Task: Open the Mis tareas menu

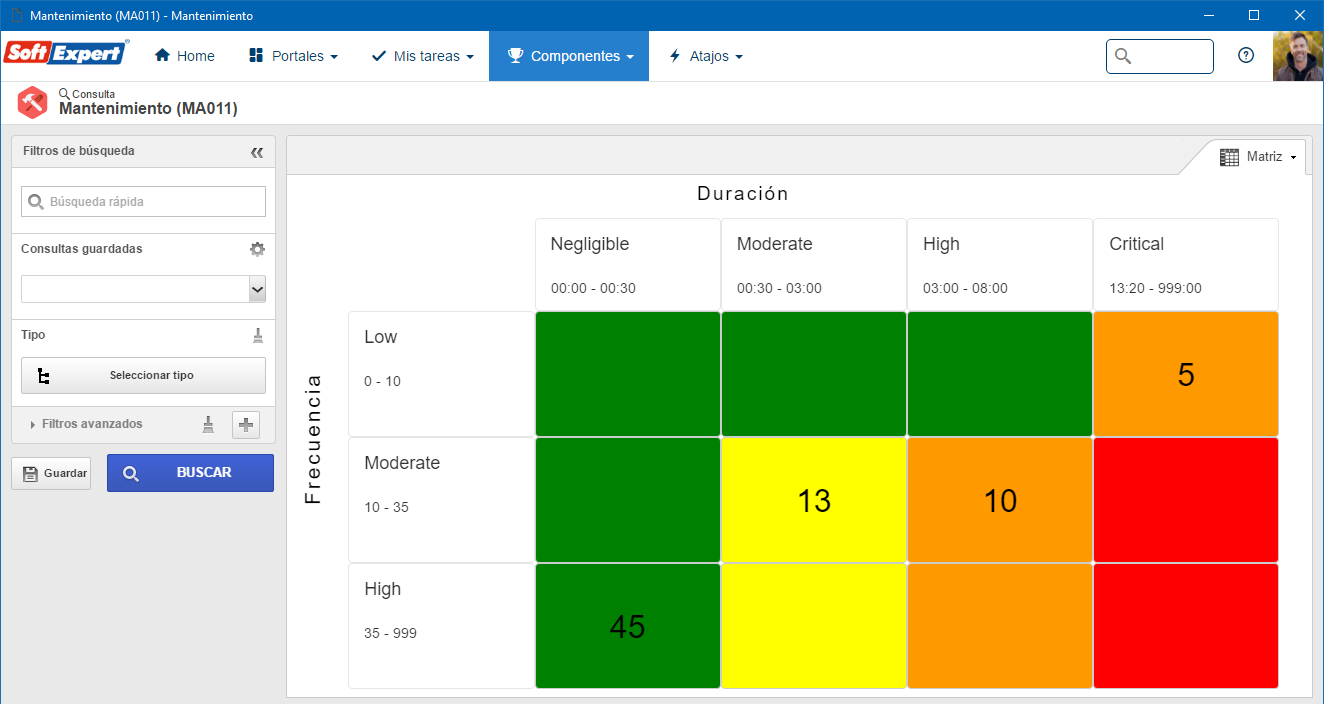Action: [x=422, y=56]
